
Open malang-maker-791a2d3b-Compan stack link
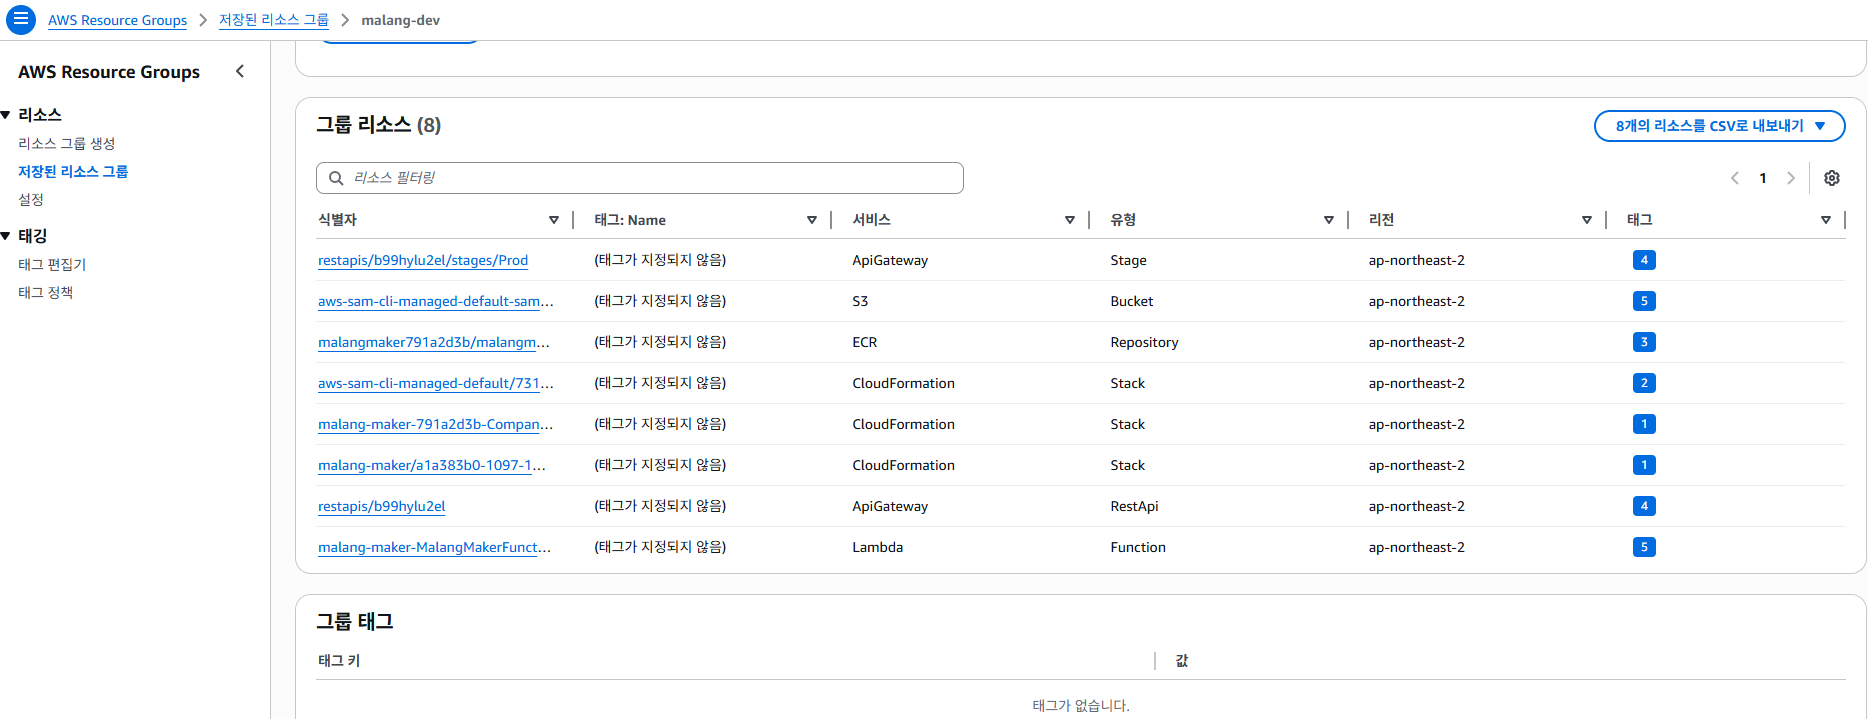(436, 424)
